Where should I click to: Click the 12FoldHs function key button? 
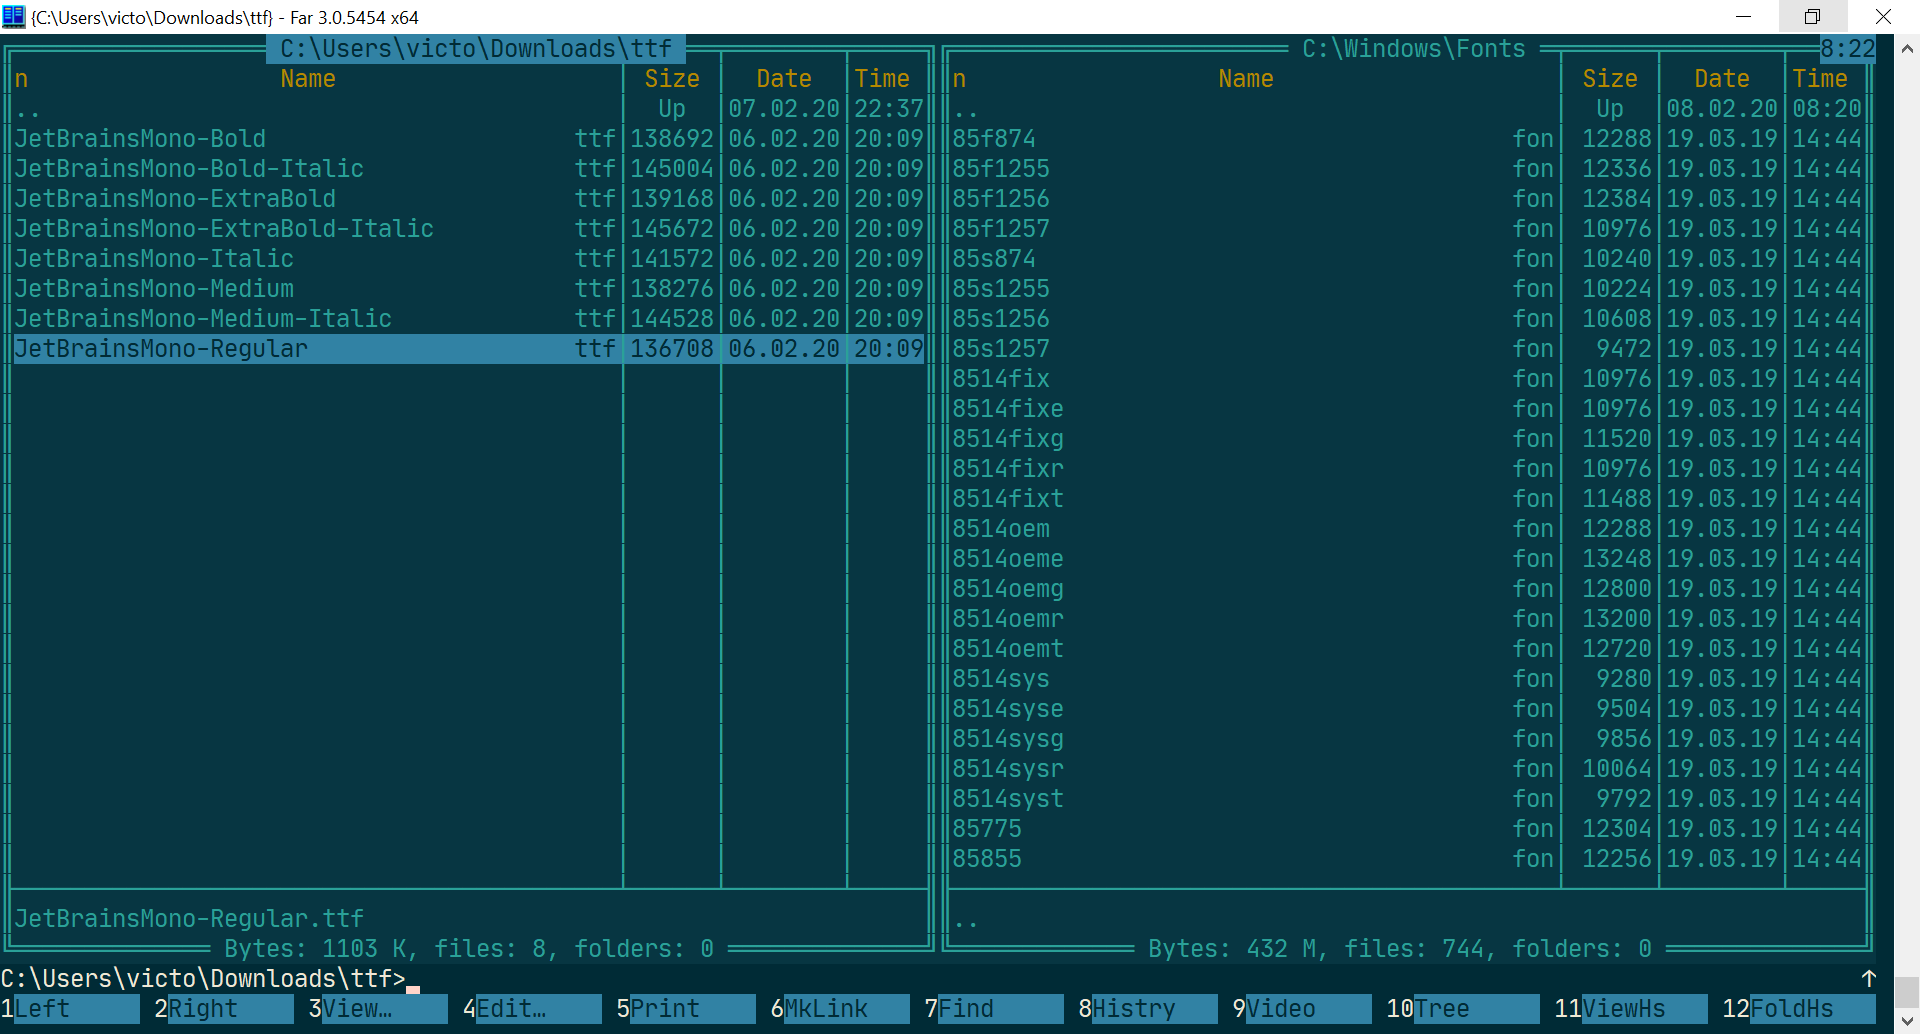(1799, 1008)
